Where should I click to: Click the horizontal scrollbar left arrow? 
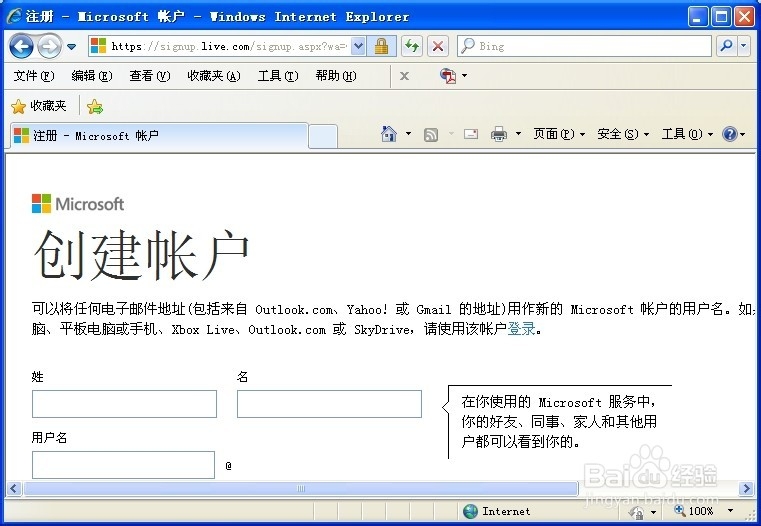[14, 488]
